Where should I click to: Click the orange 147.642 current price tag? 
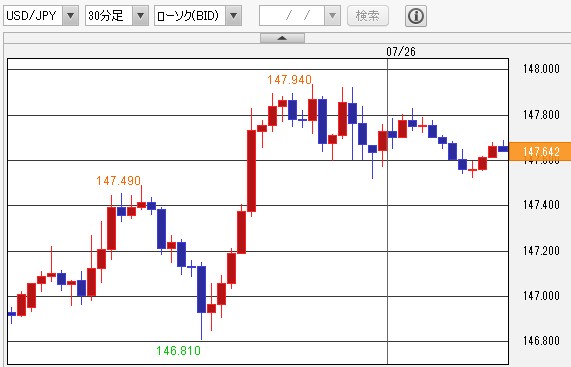540,151
